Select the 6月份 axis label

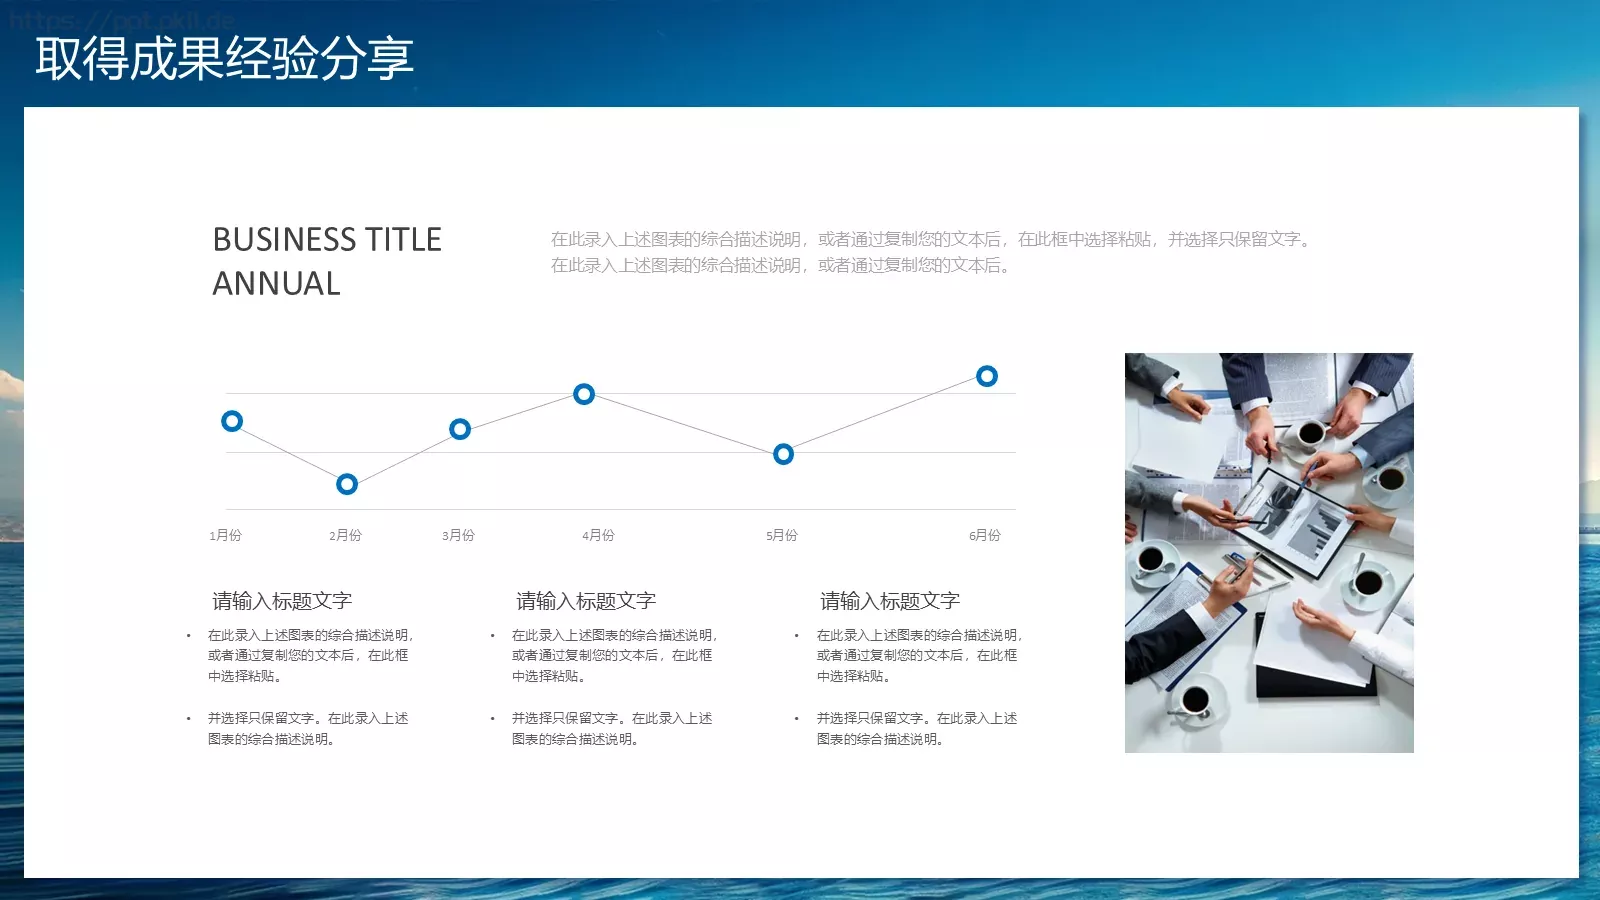coord(985,535)
